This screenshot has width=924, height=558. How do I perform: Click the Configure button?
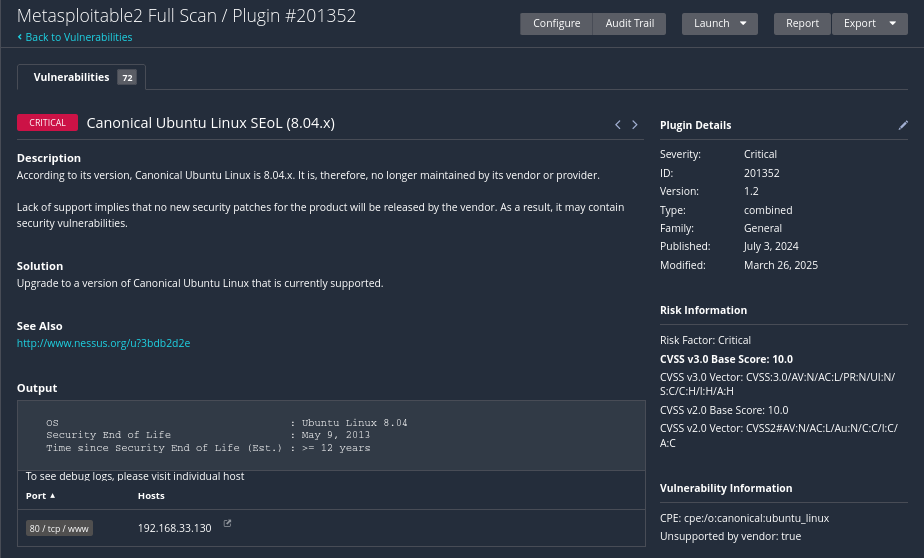tap(556, 24)
